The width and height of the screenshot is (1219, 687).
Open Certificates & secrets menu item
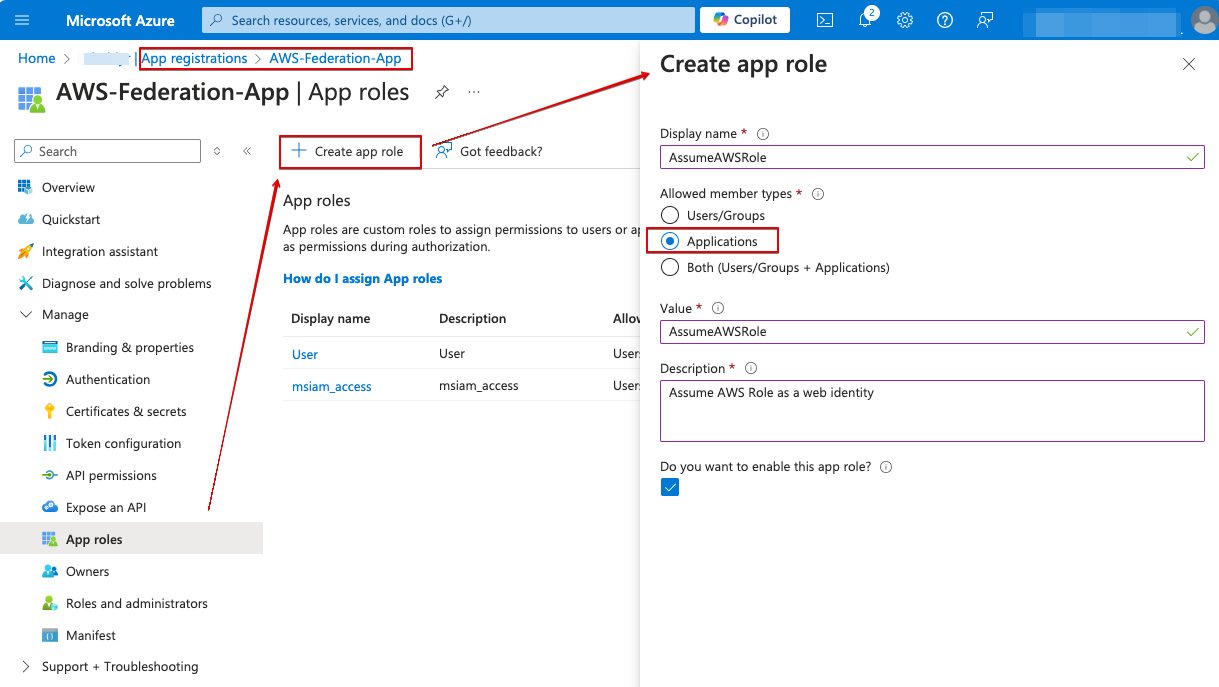126,411
